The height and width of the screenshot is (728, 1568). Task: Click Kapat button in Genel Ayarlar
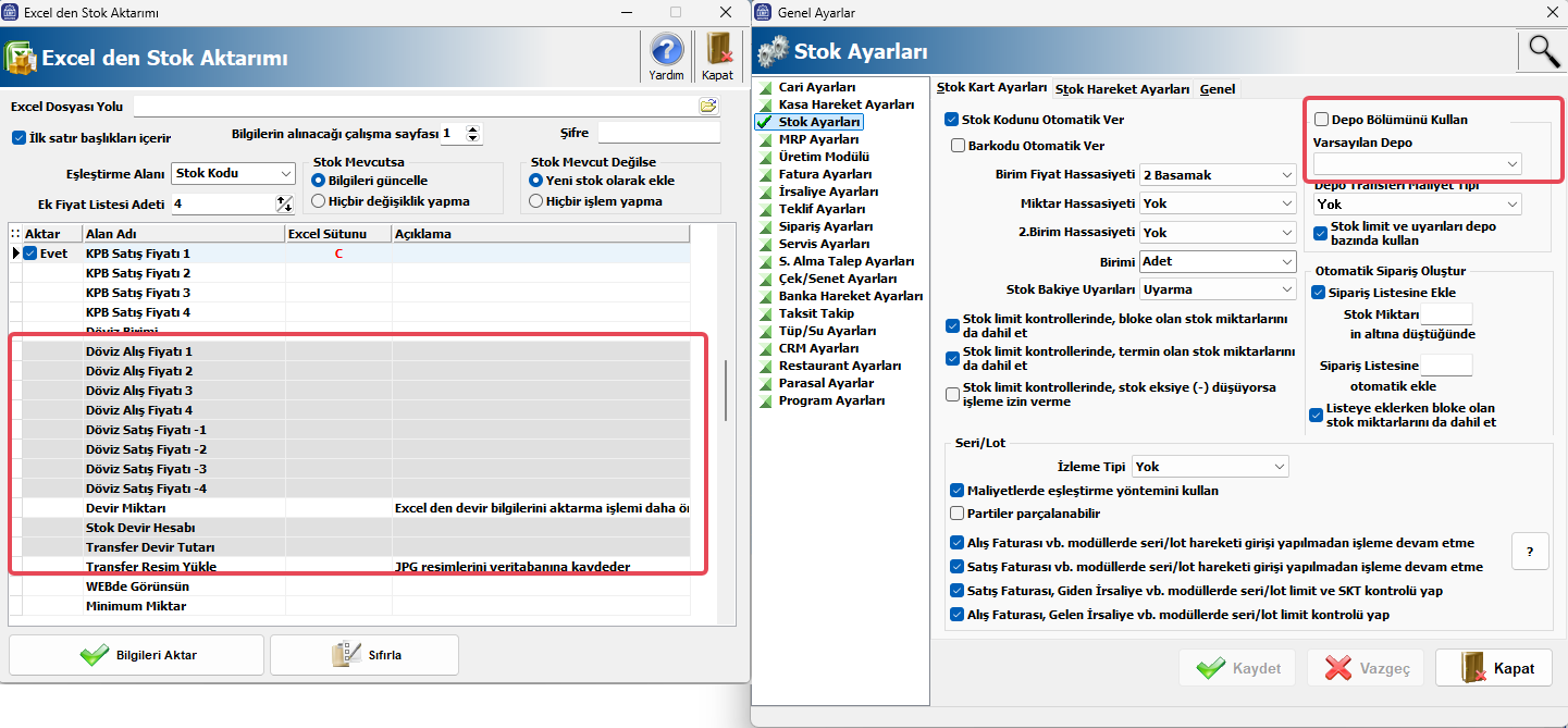[x=1494, y=668]
